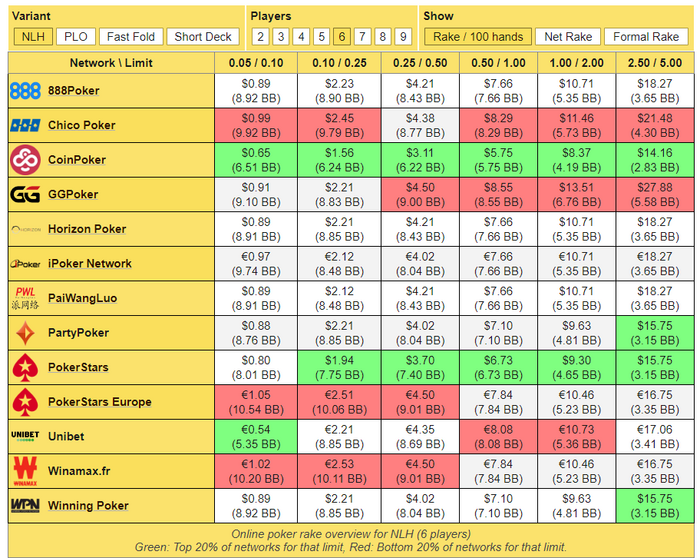Click the Network \ Limit header cell
The image size is (700, 558).
111,63
